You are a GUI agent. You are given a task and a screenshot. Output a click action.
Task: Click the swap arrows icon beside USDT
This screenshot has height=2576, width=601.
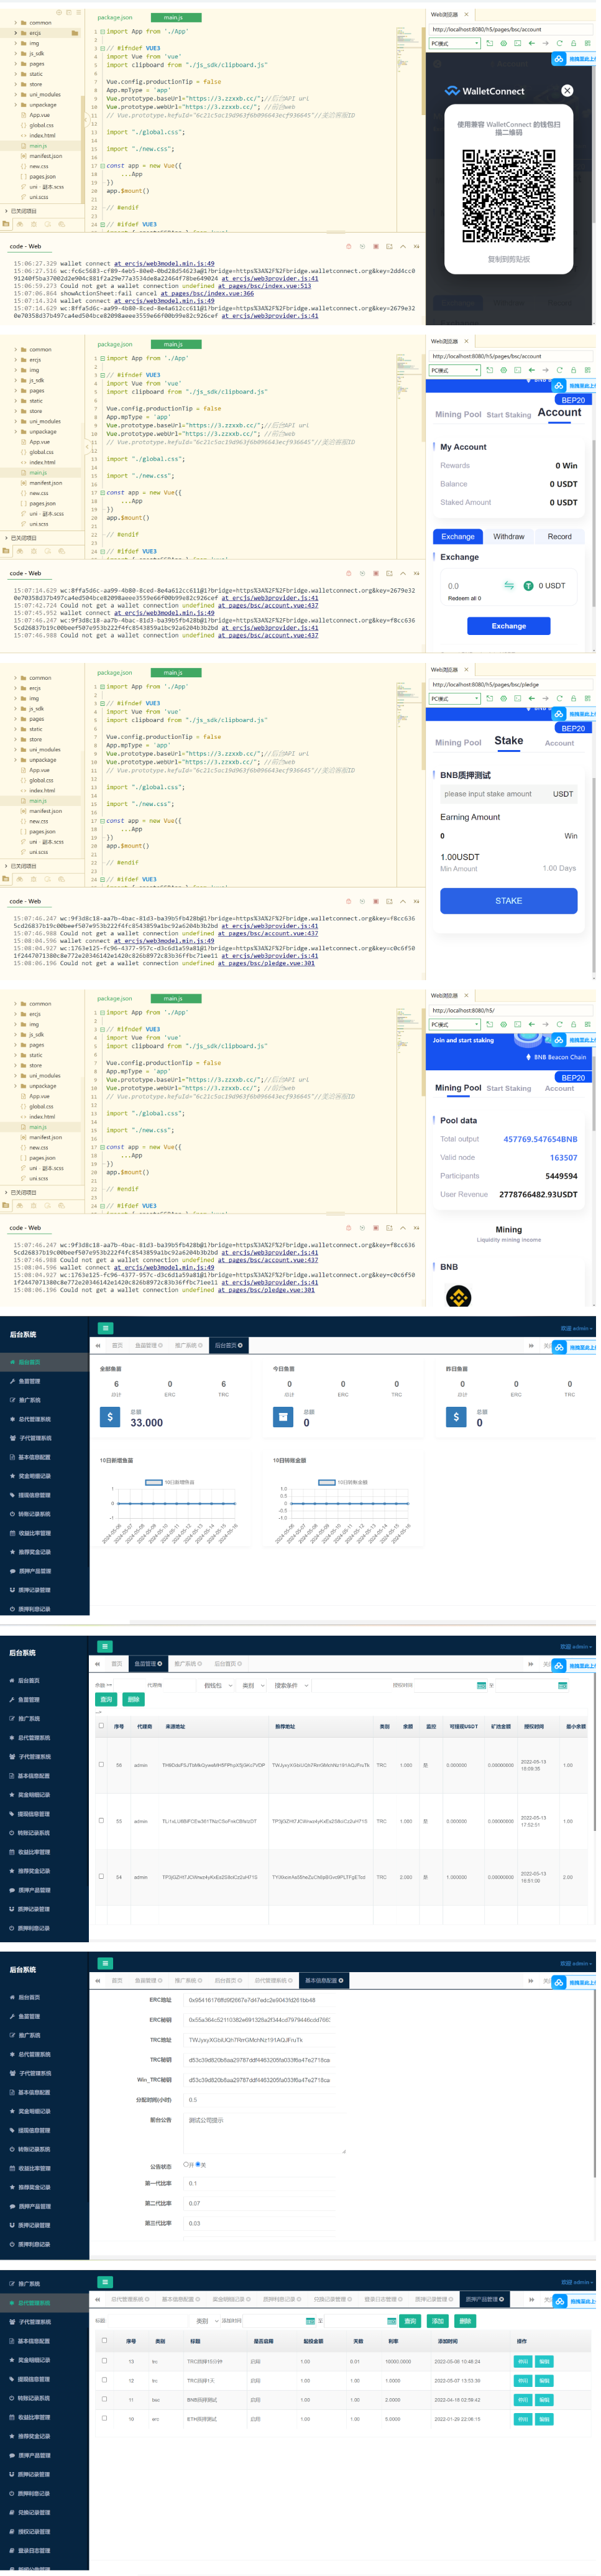(509, 585)
